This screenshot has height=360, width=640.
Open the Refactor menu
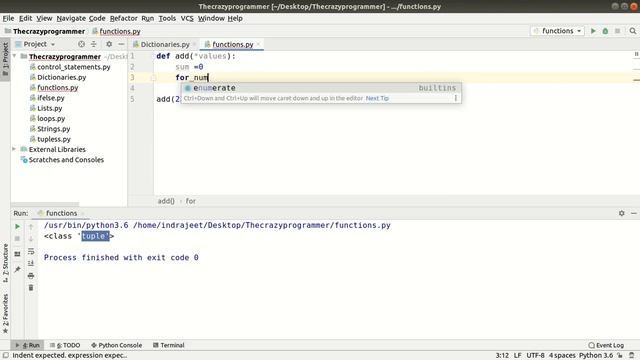[x=123, y=18]
